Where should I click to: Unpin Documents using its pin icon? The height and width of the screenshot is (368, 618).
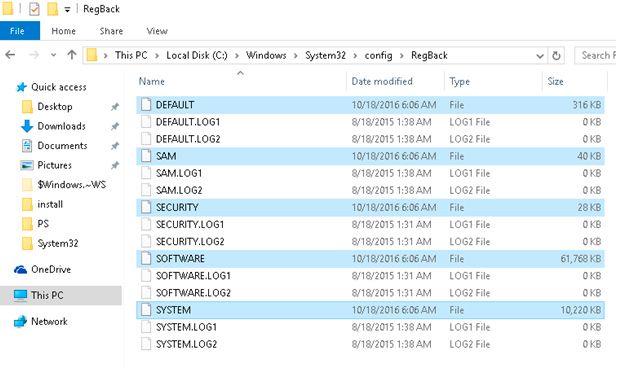tap(115, 146)
